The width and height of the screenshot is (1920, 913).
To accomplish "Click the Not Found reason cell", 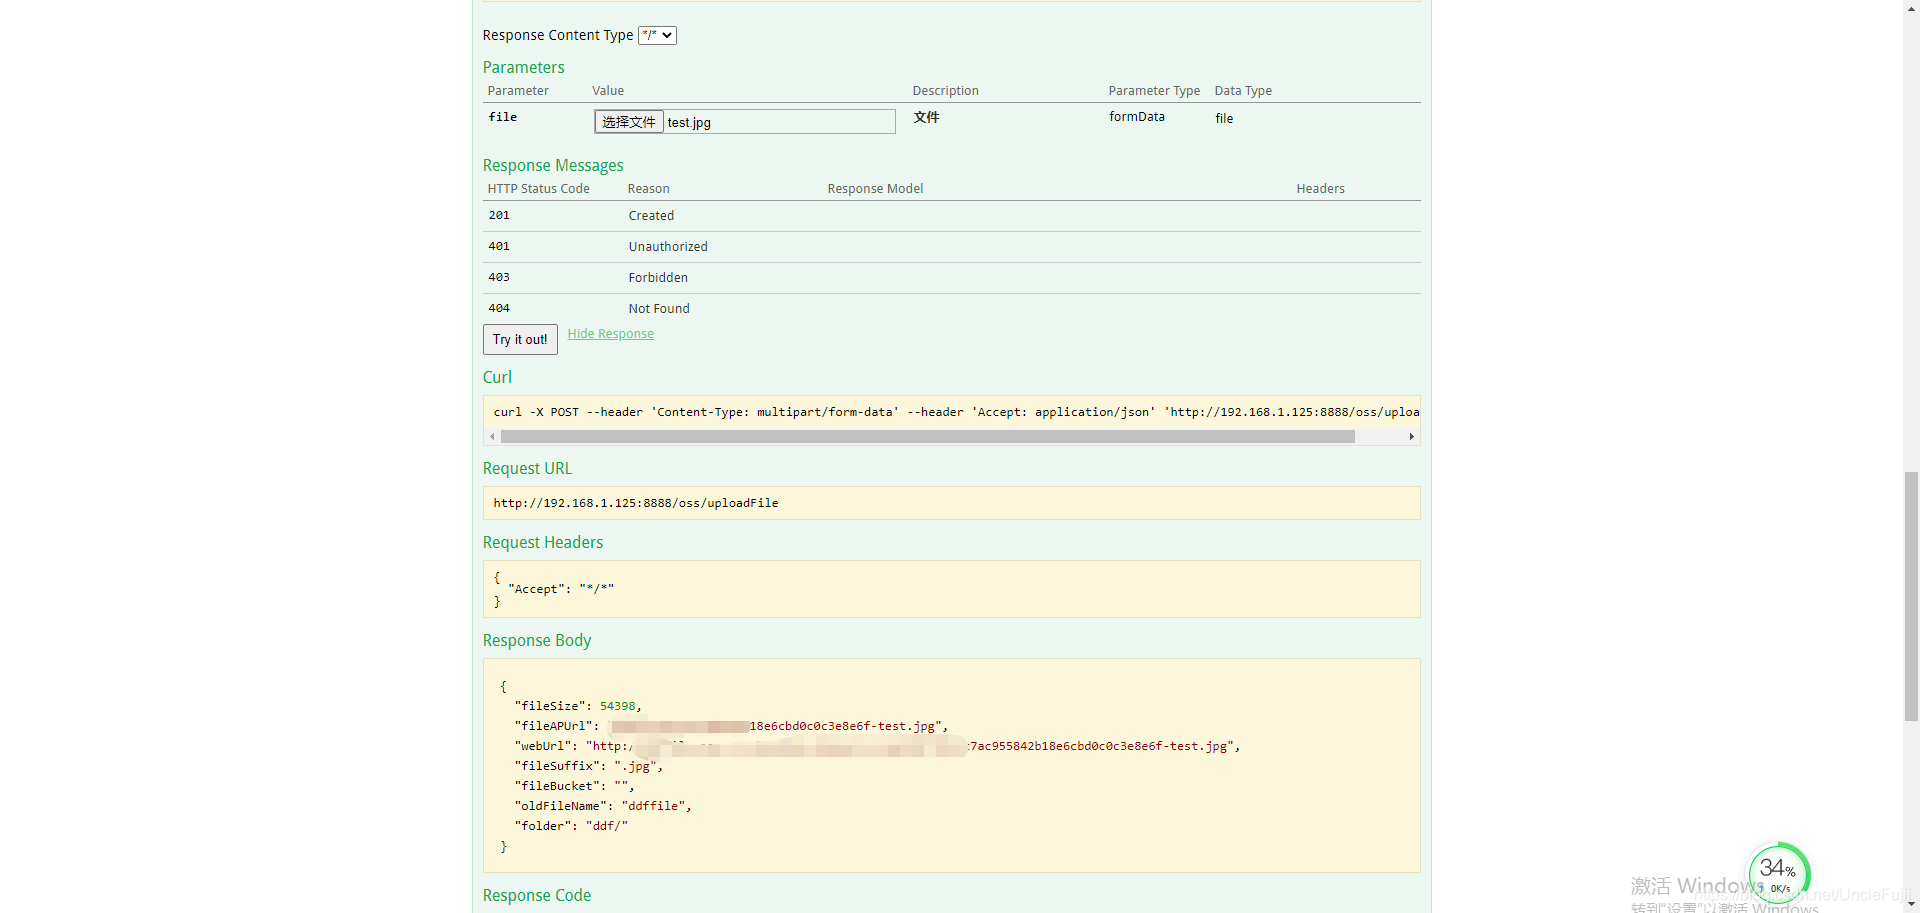I will click(659, 309).
